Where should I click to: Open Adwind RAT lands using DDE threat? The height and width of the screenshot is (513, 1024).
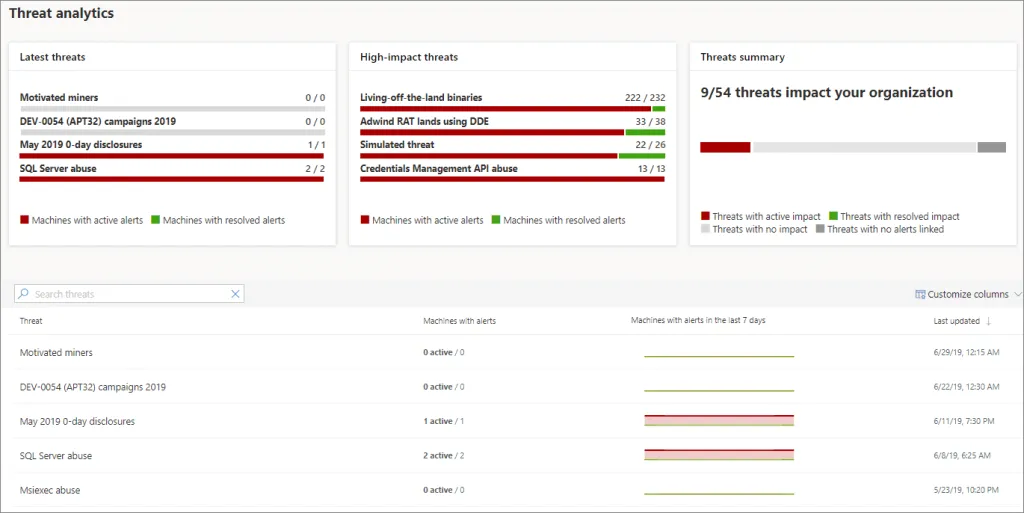(x=424, y=121)
